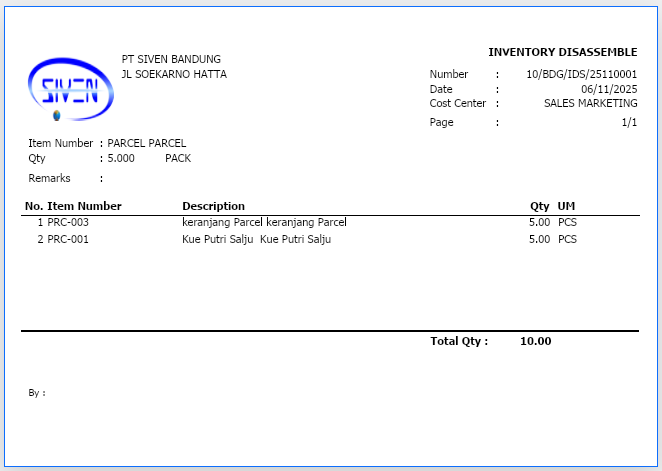
Task: Select the total quantity value 10.00
Action: [x=536, y=341]
